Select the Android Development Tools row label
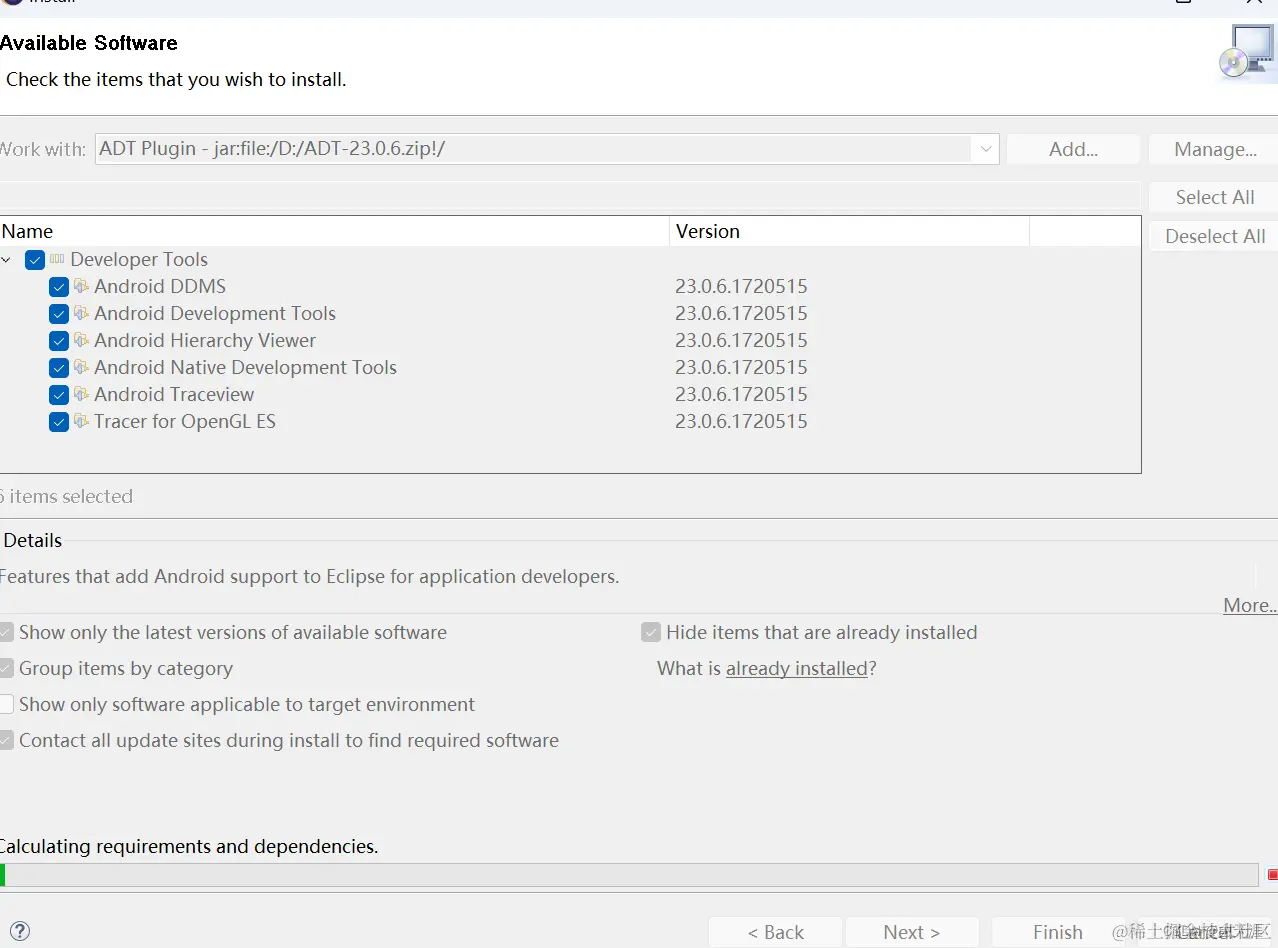This screenshot has height=948, width=1278. coord(215,314)
